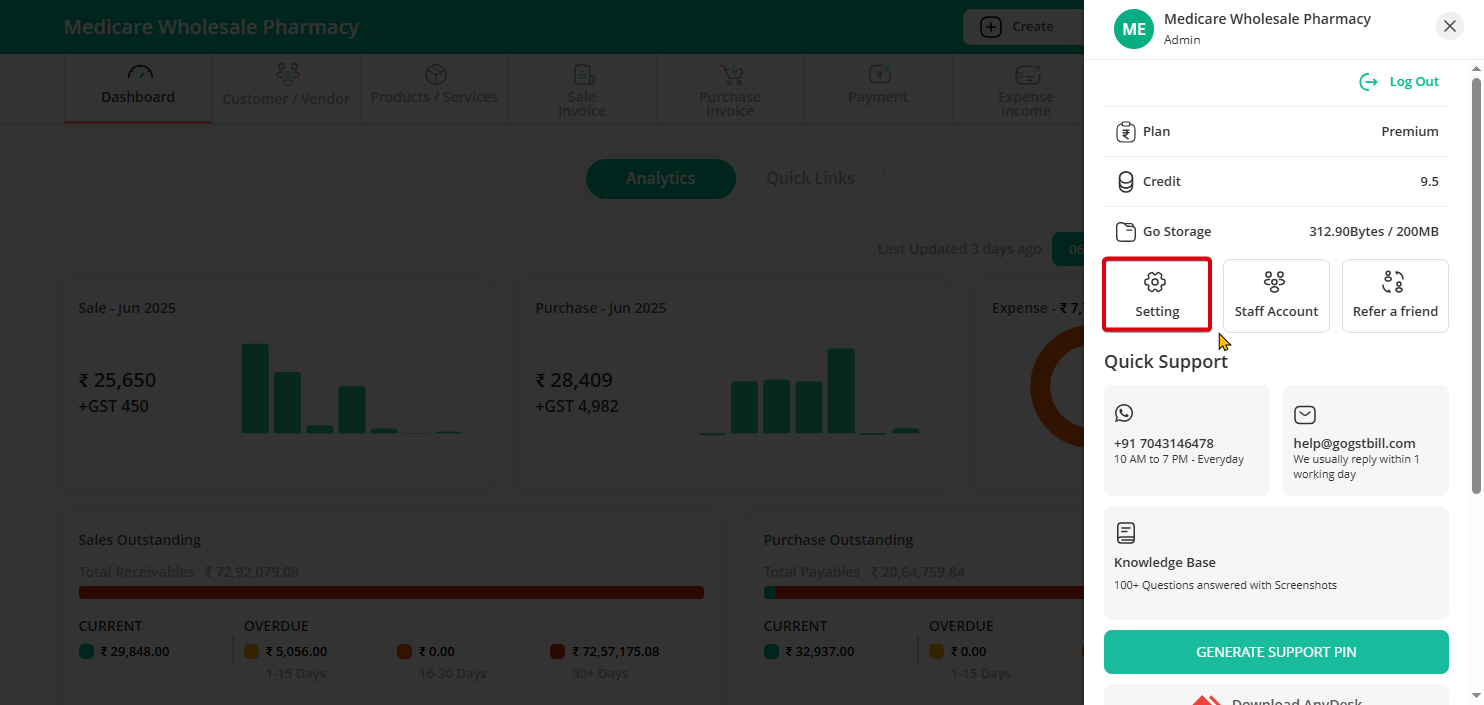Image resolution: width=1484 pixels, height=705 pixels.
Task: Click the Purchase Outstanding payables bar
Action: (x=924, y=593)
